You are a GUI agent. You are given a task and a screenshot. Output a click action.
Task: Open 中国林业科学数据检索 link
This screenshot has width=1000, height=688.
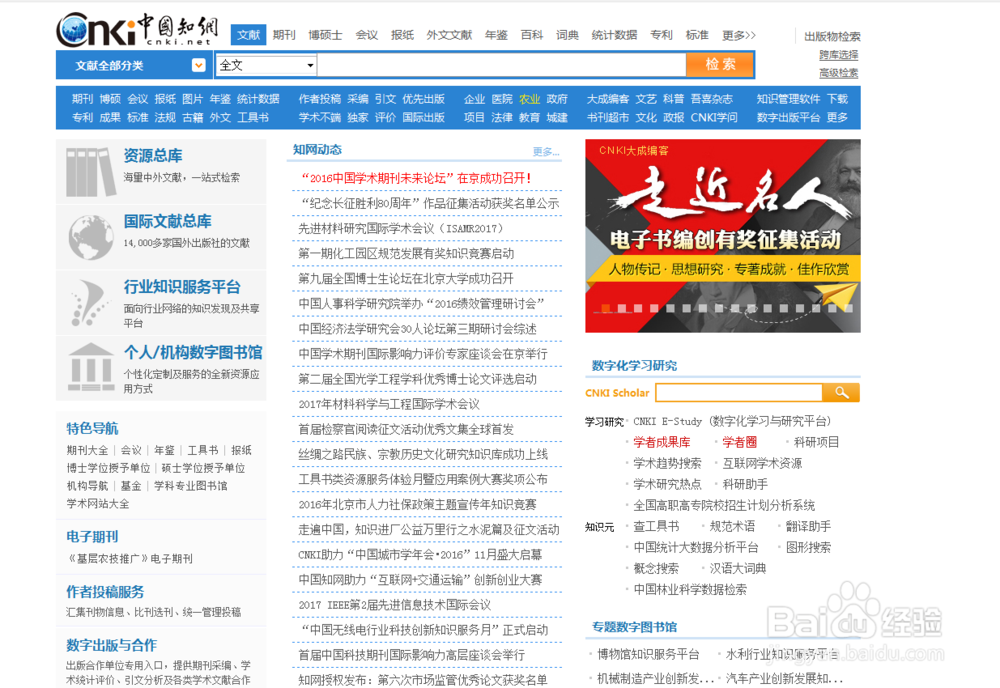(x=690, y=589)
